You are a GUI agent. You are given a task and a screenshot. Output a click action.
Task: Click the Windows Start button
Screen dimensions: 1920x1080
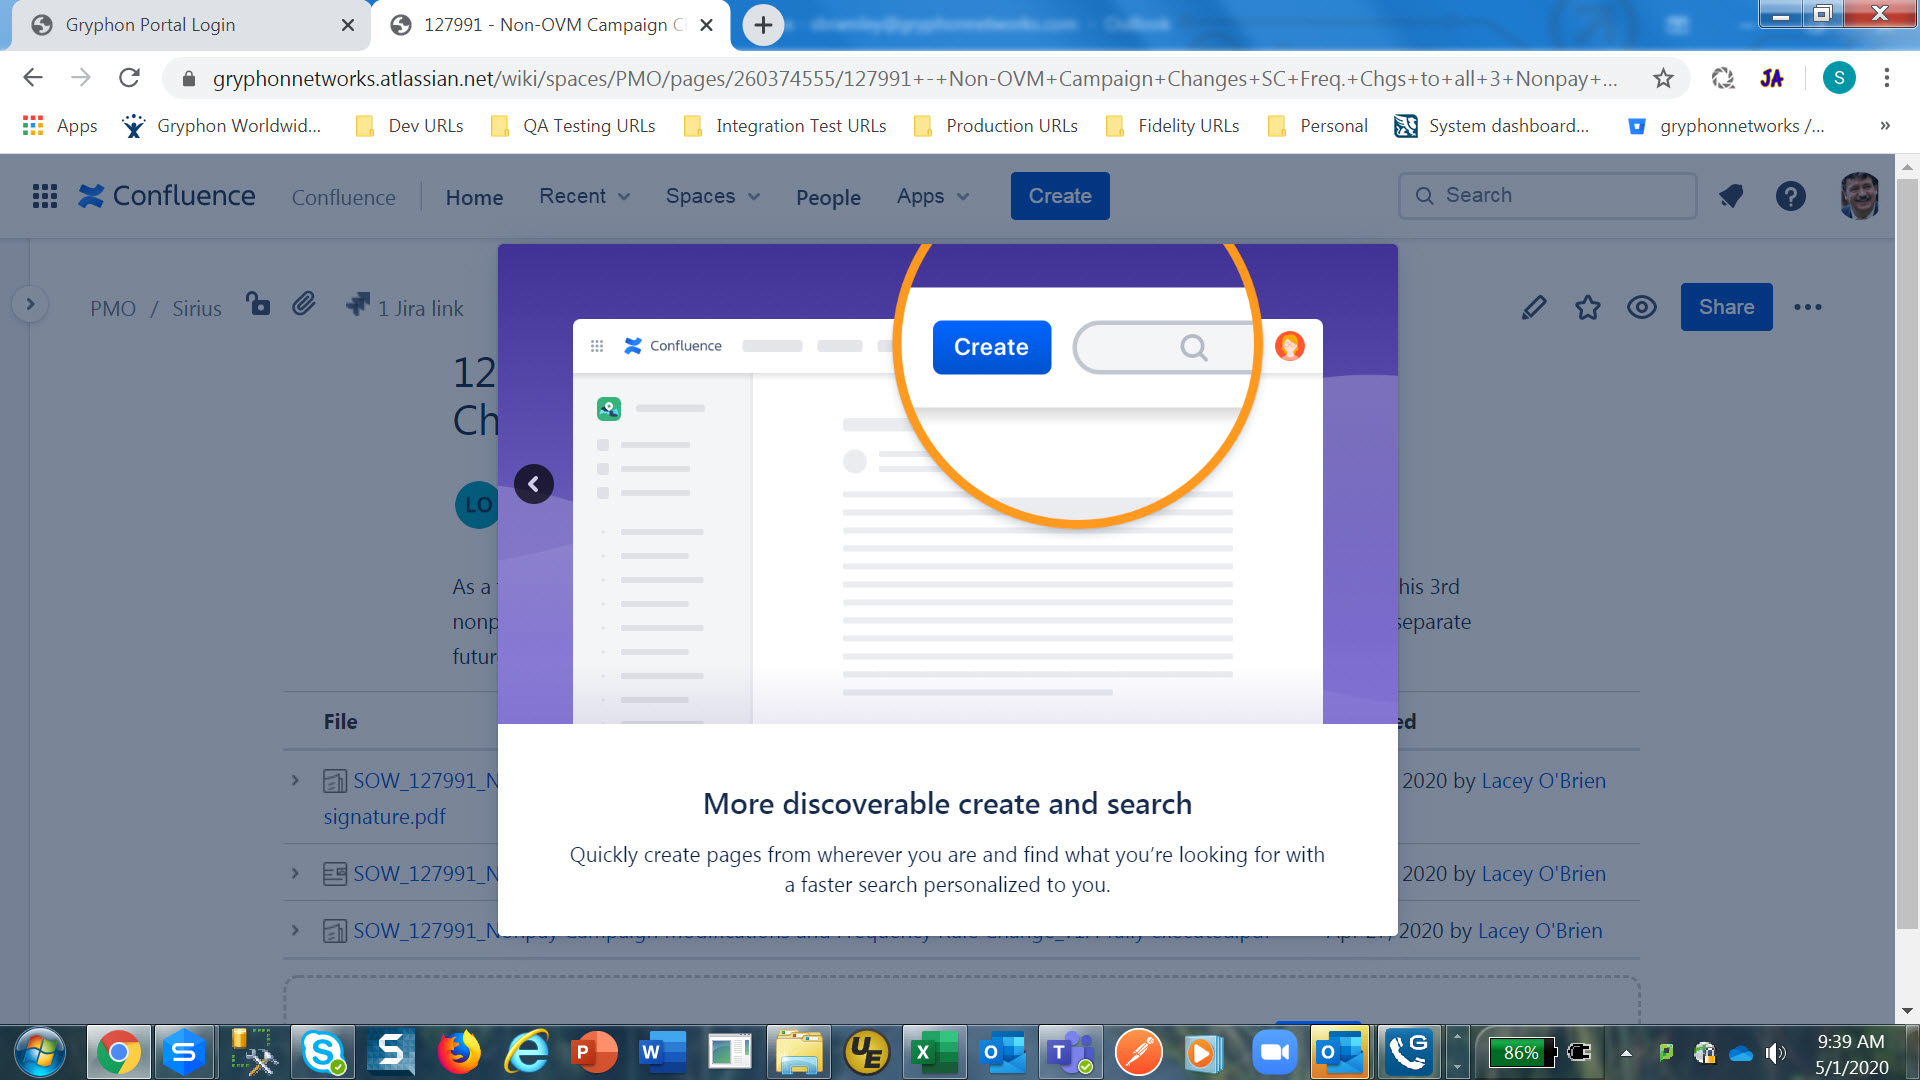(40, 1052)
